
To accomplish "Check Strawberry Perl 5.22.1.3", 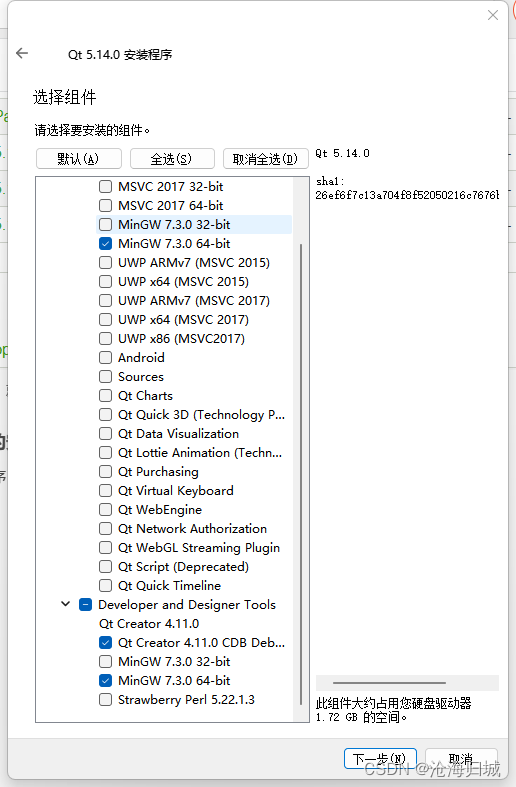I will pyautogui.click(x=105, y=700).
